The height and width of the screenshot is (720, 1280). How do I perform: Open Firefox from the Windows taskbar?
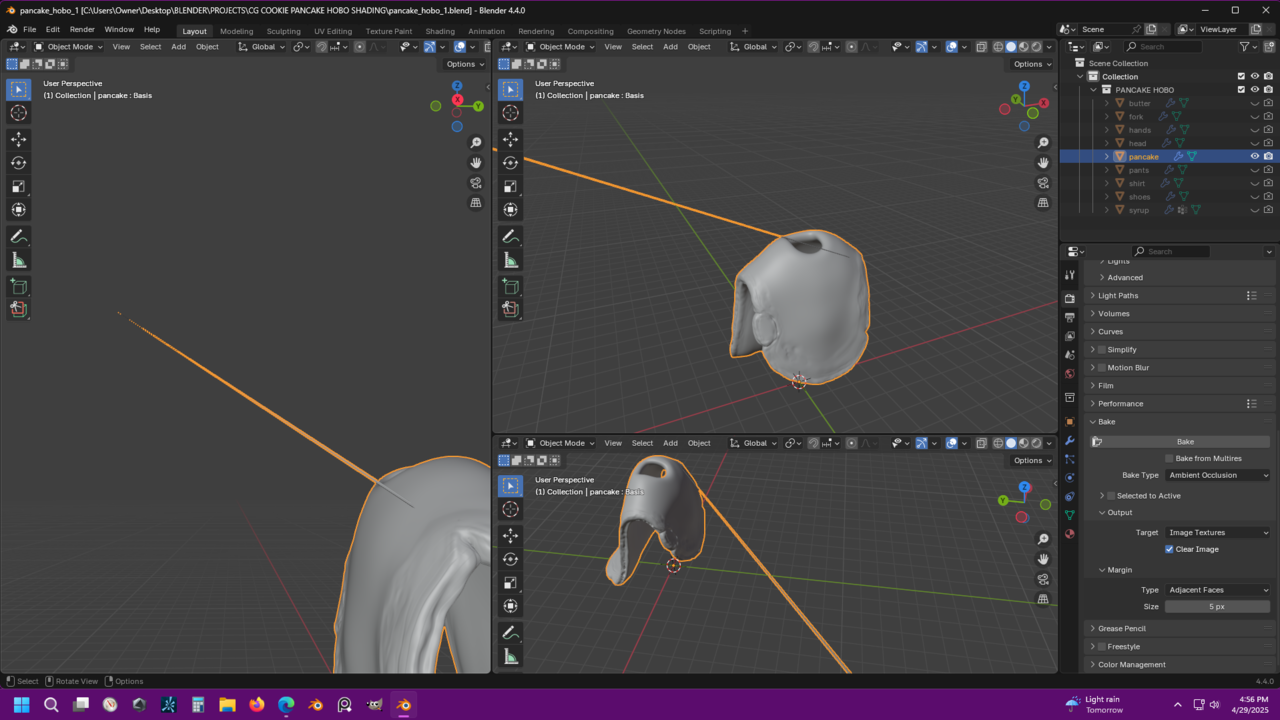tap(257, 705)
